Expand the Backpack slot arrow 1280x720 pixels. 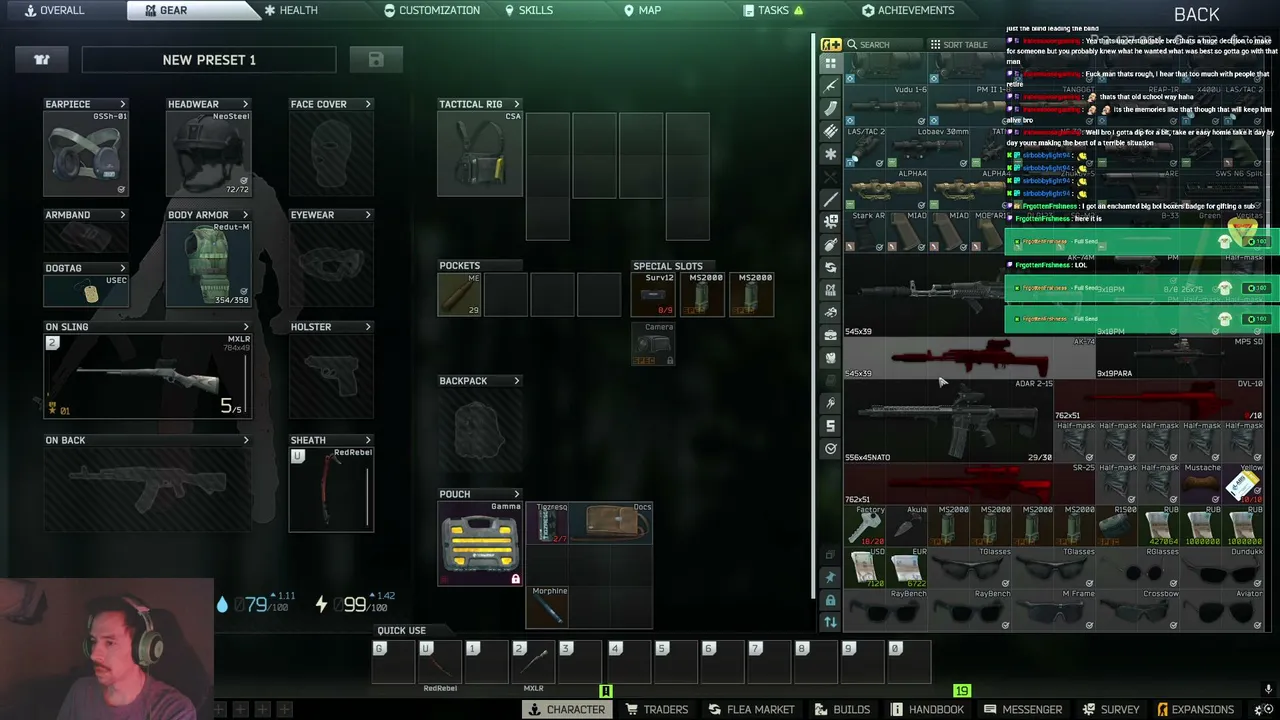pyautogui.click(x=516, y=381)
